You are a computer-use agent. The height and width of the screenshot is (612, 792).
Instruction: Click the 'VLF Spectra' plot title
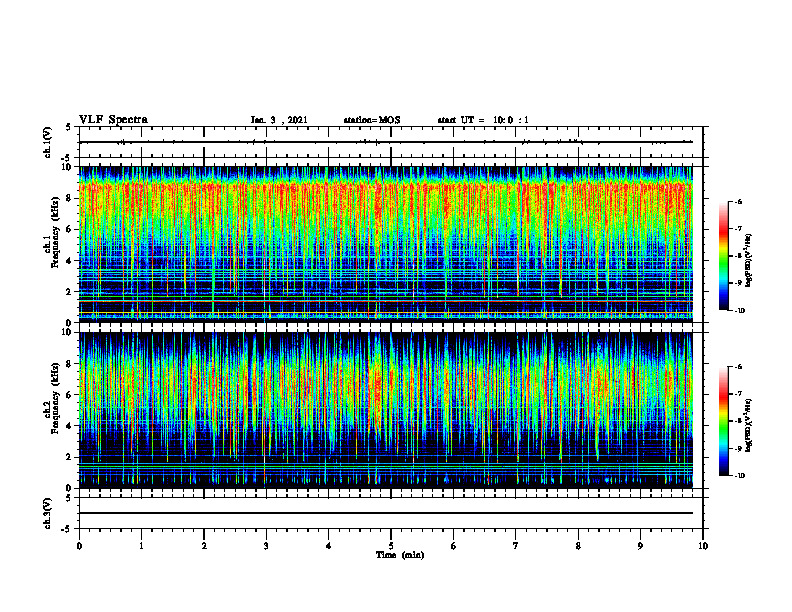tap(113, 120)
